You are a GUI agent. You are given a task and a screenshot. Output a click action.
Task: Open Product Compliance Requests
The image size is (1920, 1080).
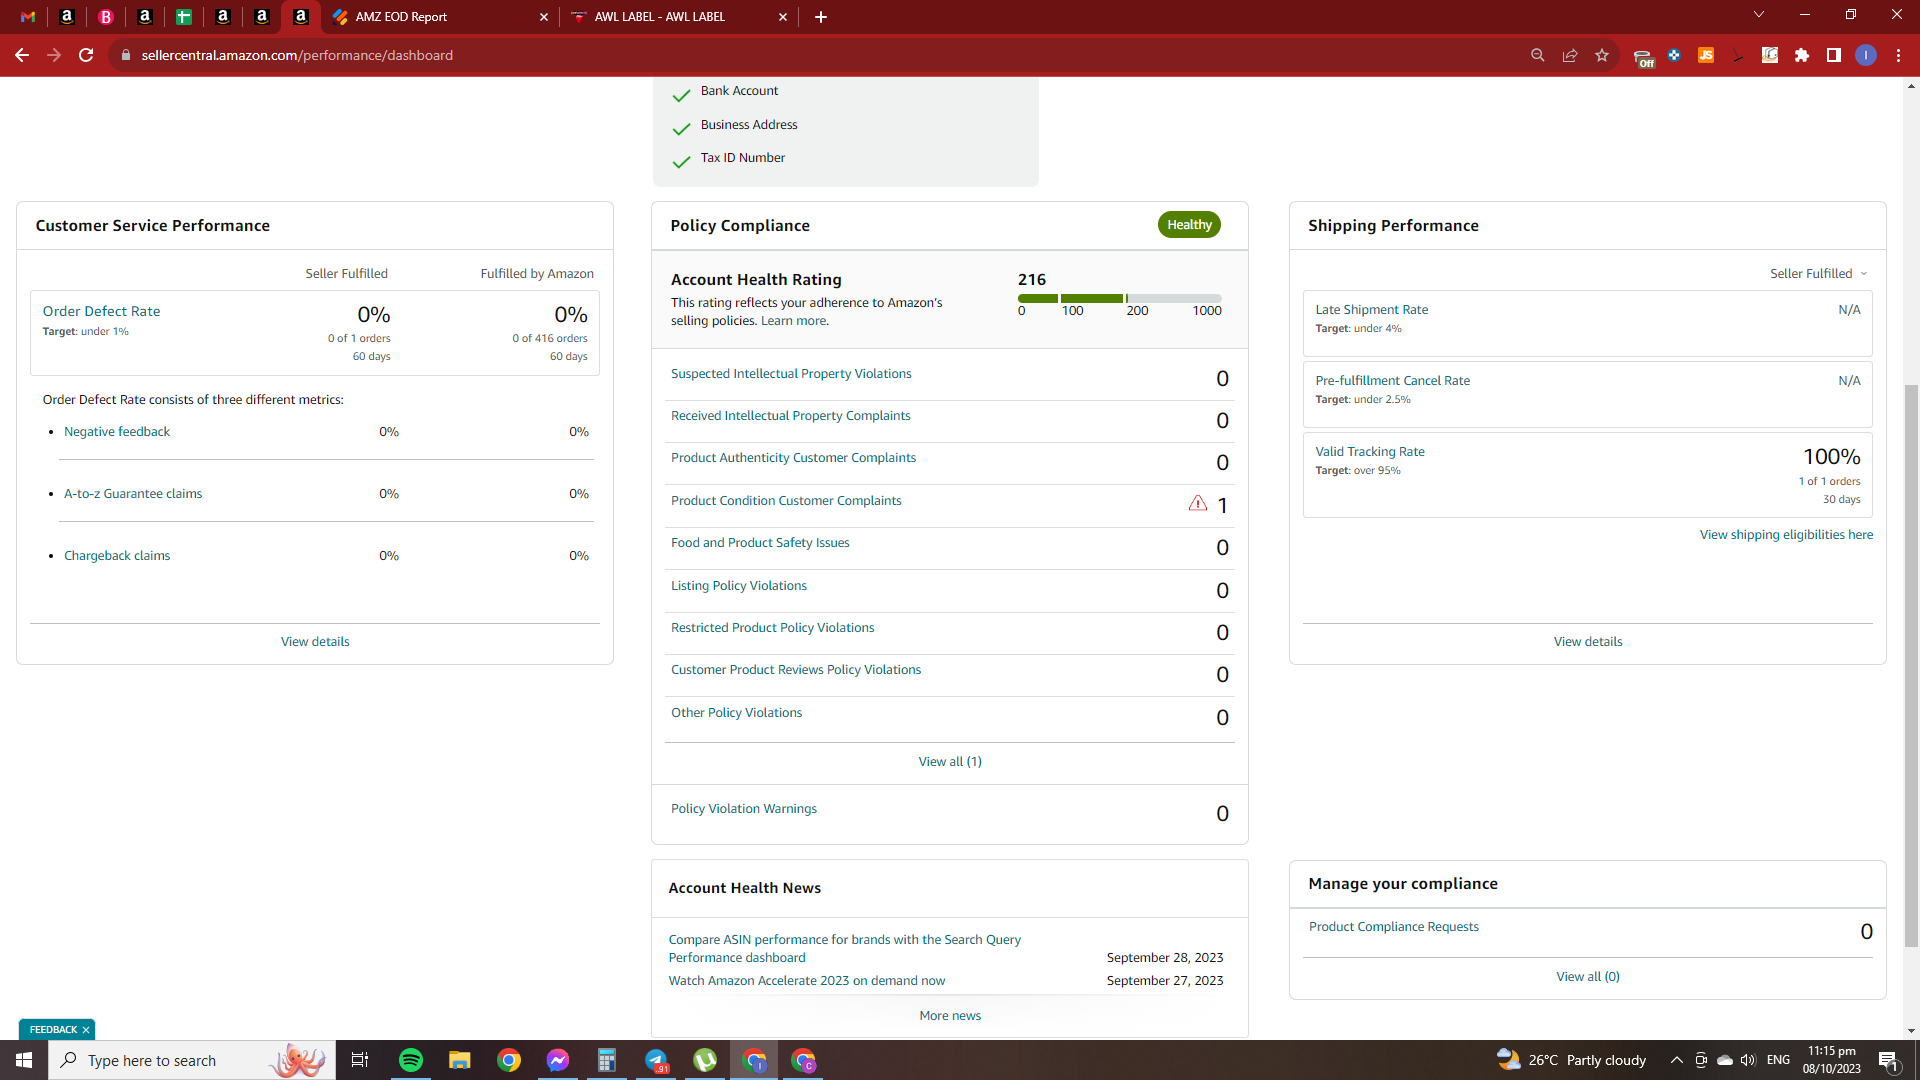pyautogui.click(x=1394, y=926)
